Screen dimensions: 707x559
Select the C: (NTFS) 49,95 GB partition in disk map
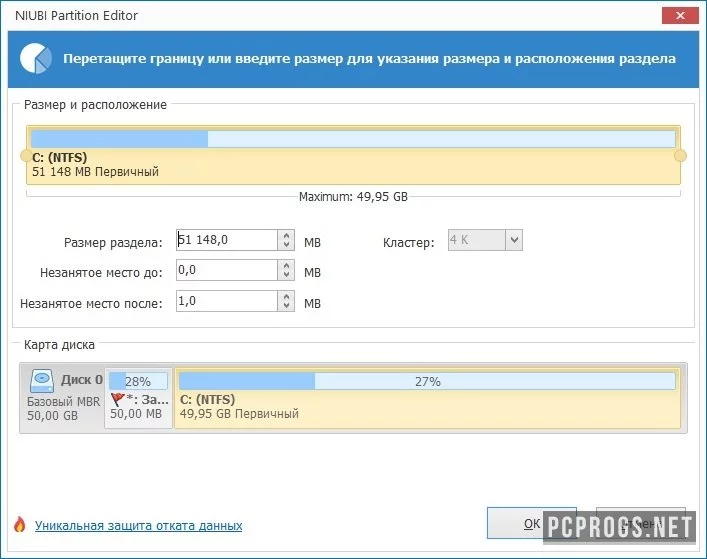click(427, 398)
